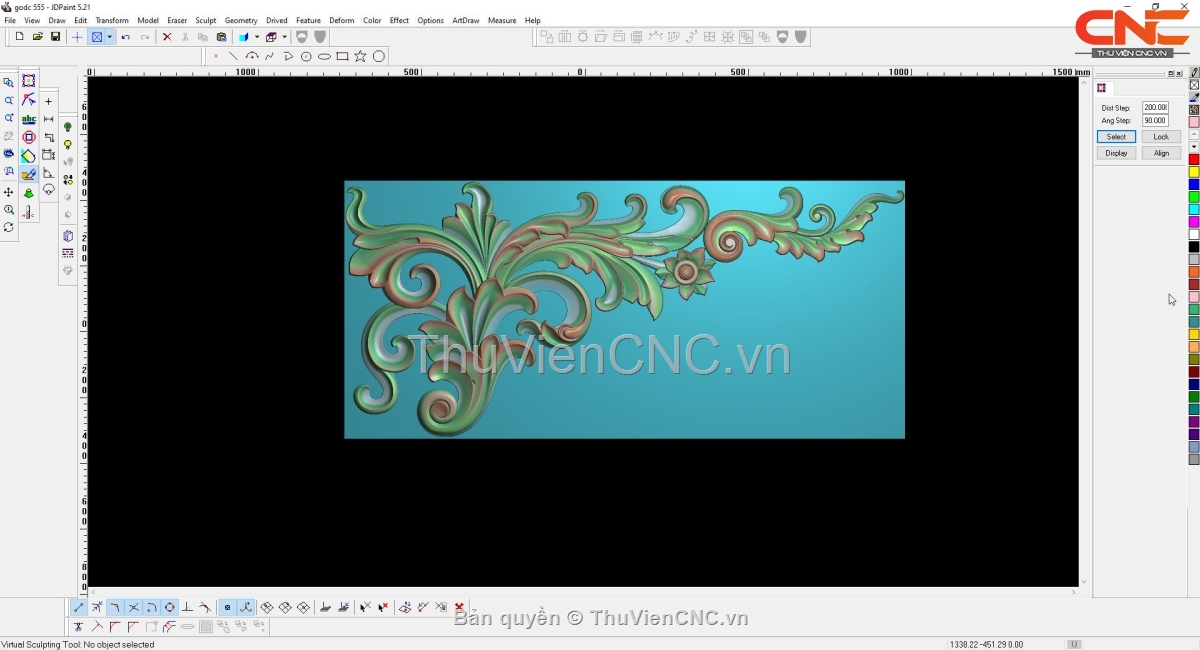Open the Sculpt menu
This screenshot has width=1200, height=650.
tap(205, 20)
